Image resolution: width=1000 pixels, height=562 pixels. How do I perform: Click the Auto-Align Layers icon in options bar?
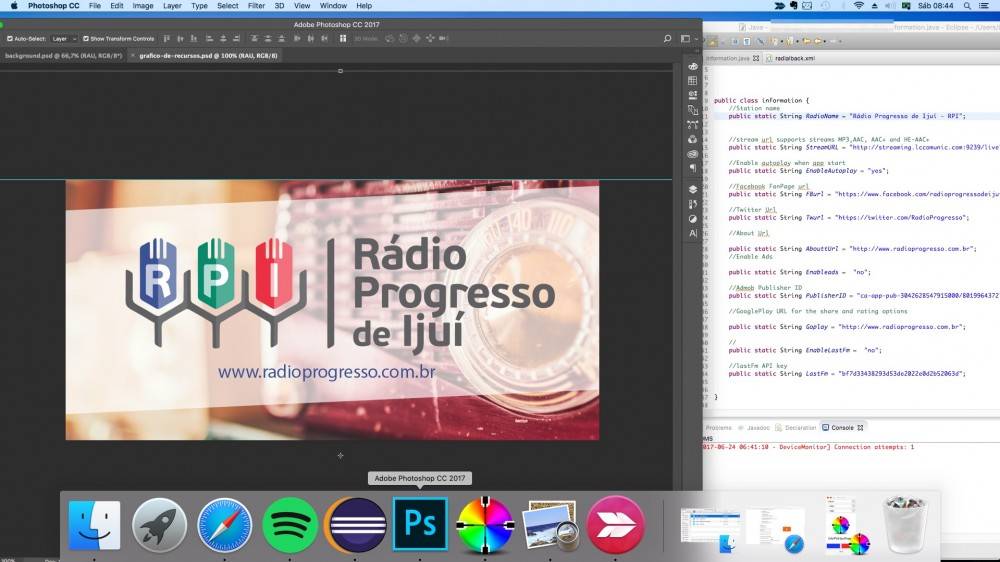click(x=342, y=39)
